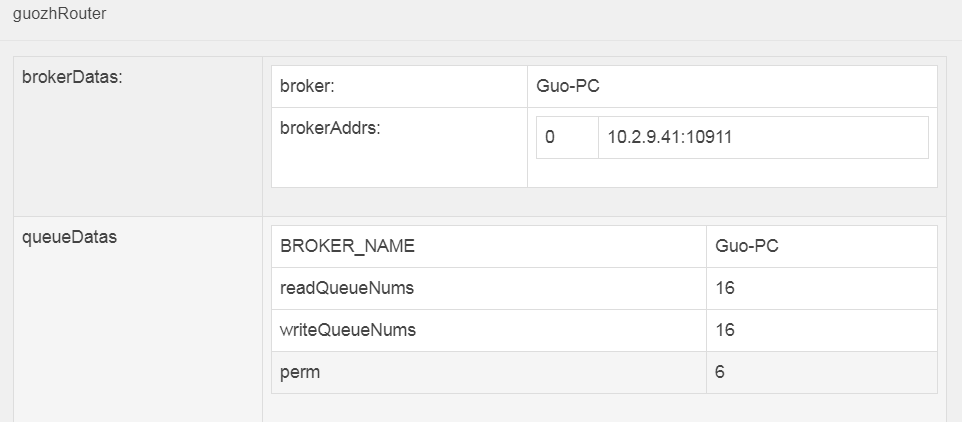Click the guozhRouter title text

click(59, 14)
